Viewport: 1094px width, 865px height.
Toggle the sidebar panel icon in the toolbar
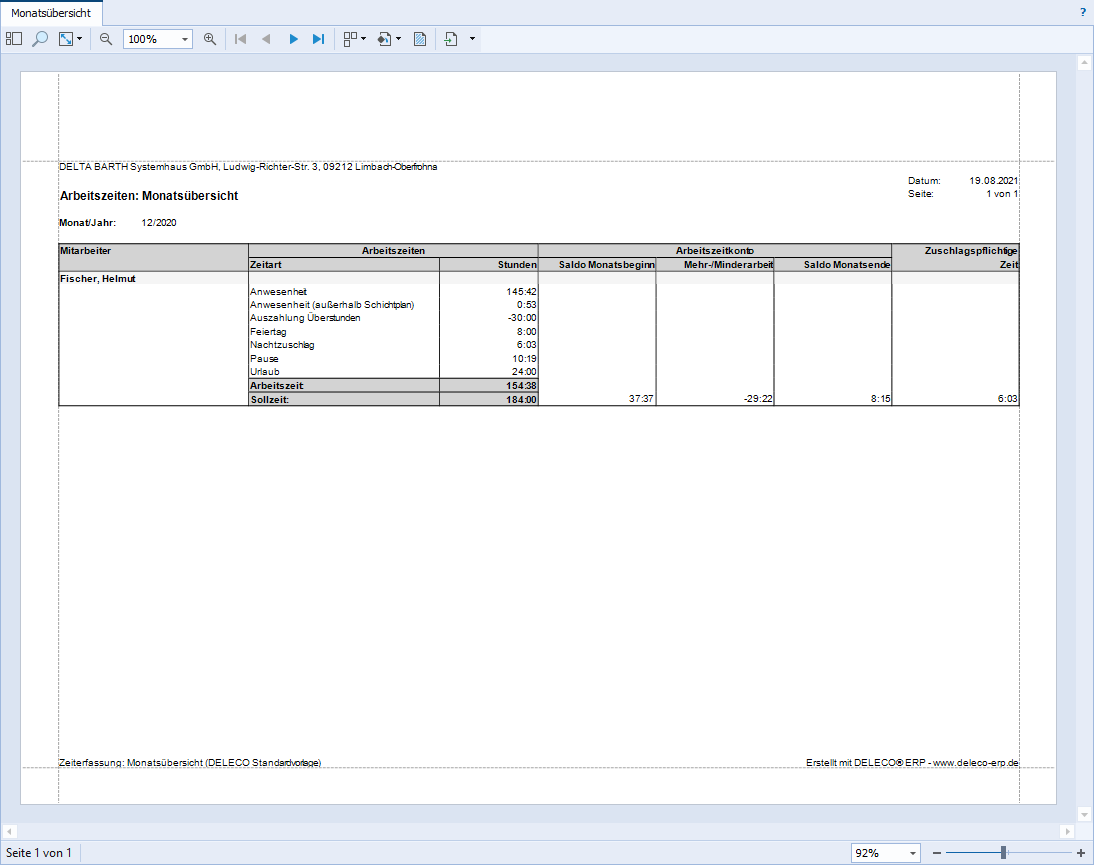click(x=13, y=39)
